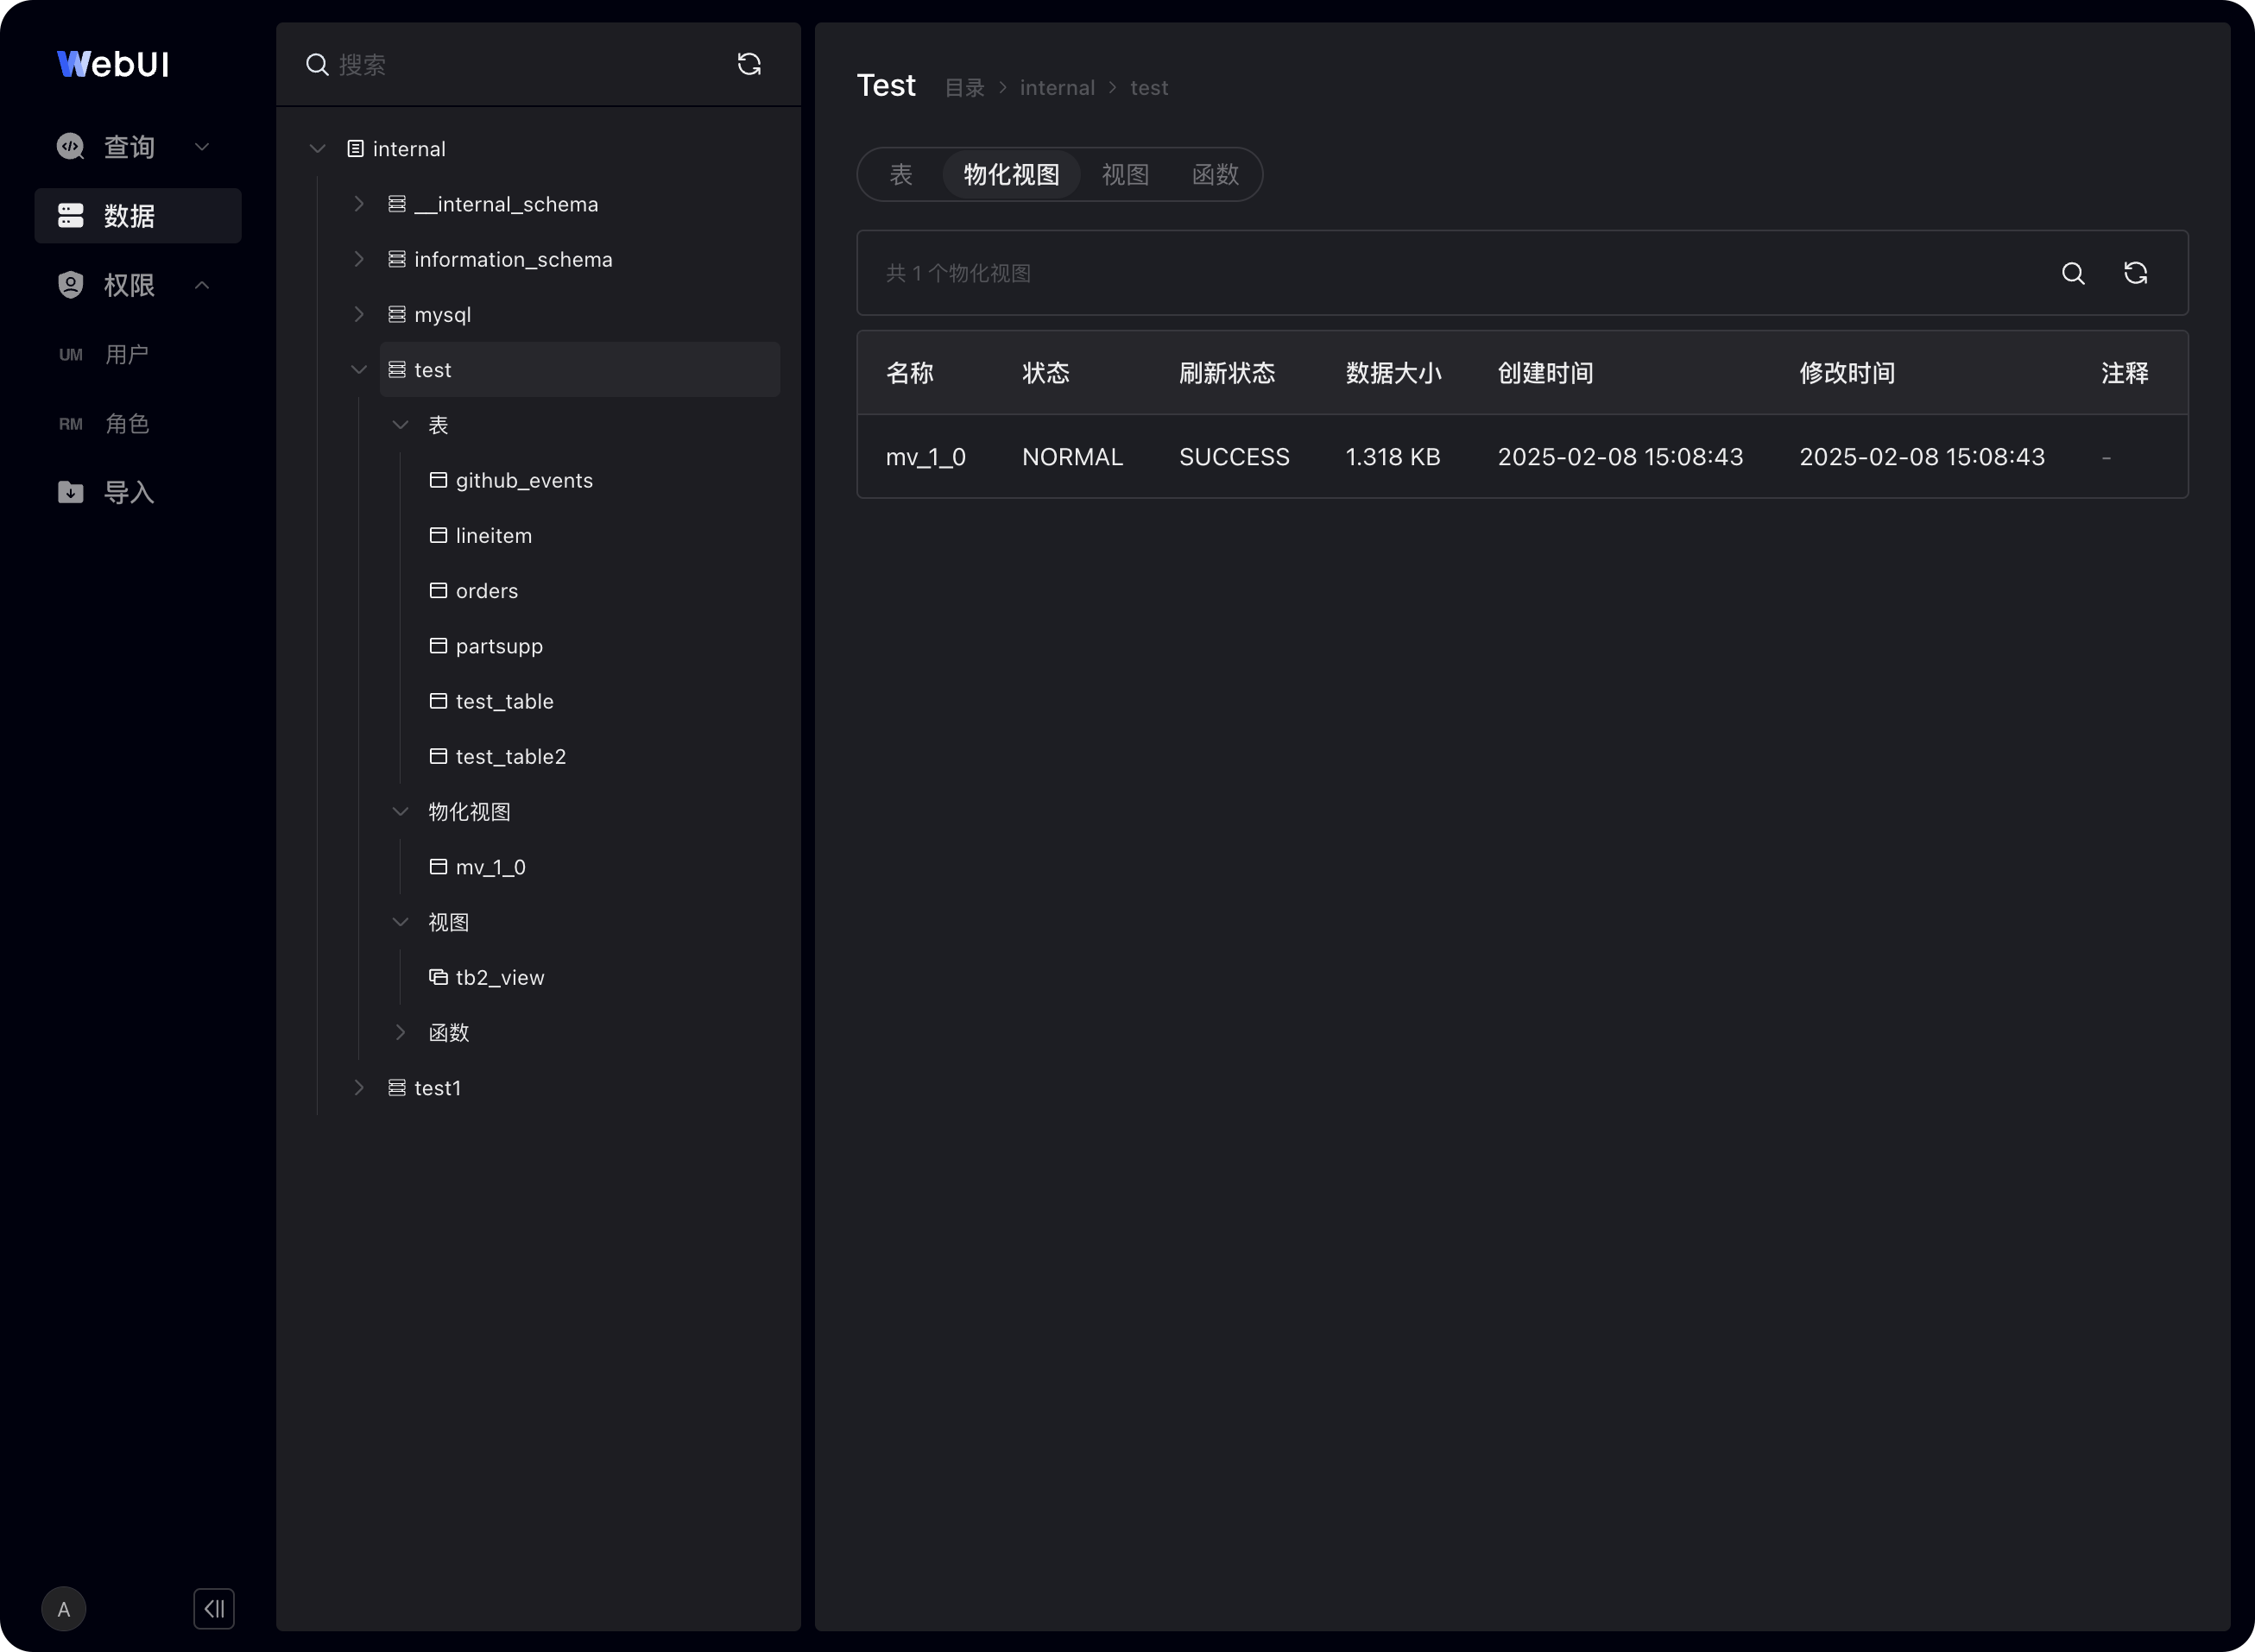The height and width of the screenshot is (1652, 2255).
Task: Click the test1 database icon
Action: [x=397, y=1088]
